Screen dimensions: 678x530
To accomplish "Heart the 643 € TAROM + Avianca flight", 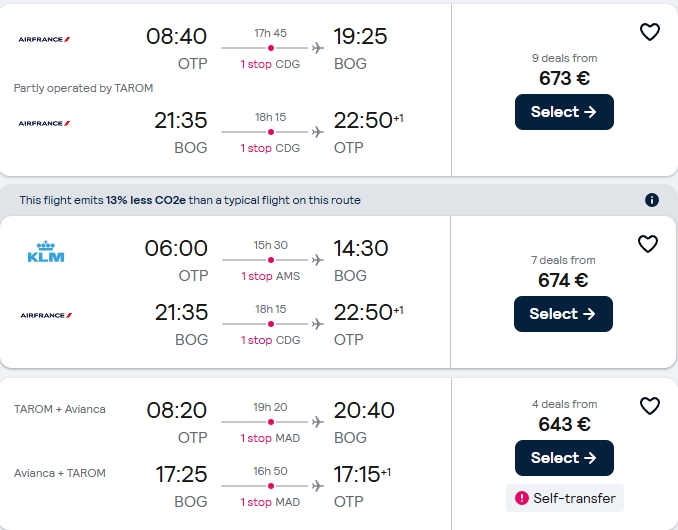I will point(650,406).
